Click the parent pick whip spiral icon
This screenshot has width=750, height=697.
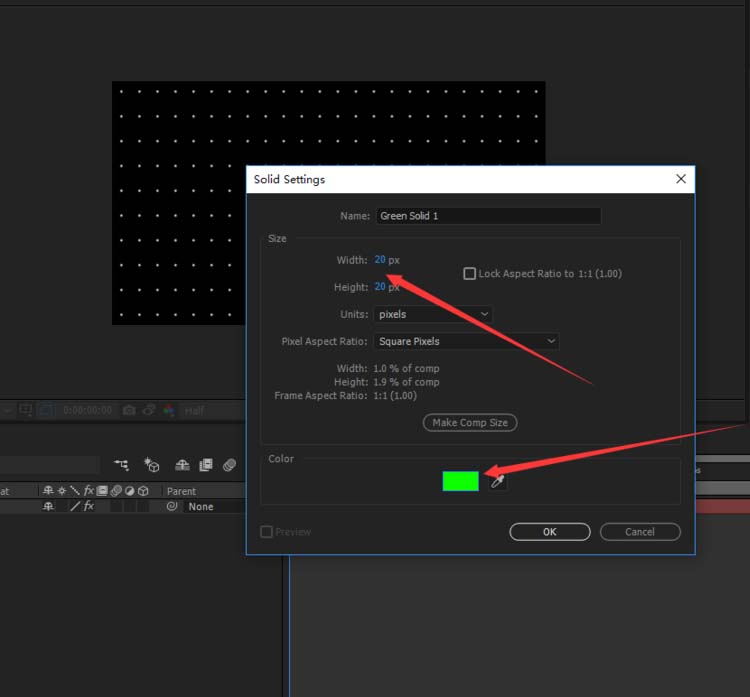point(172,507)
